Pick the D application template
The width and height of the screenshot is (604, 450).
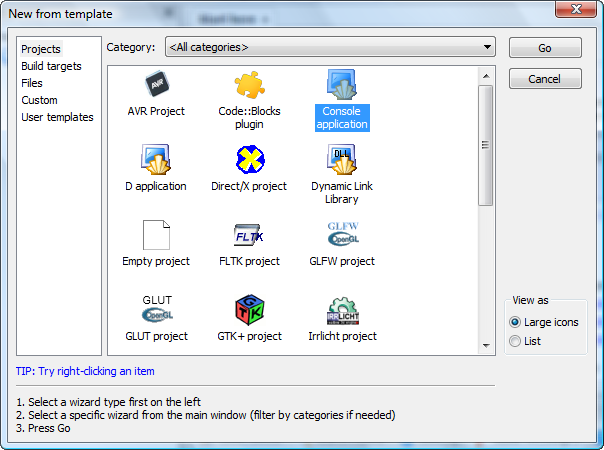[156, 160]
